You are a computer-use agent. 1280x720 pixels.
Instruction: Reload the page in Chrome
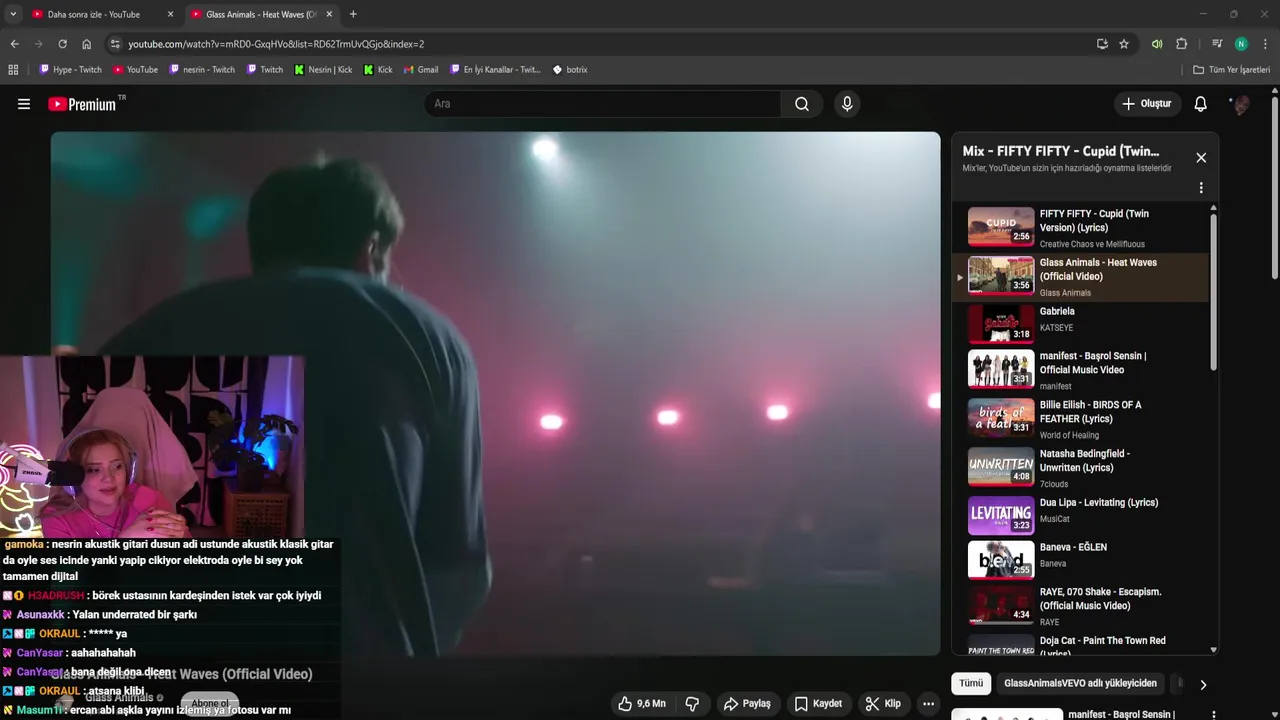62,44
